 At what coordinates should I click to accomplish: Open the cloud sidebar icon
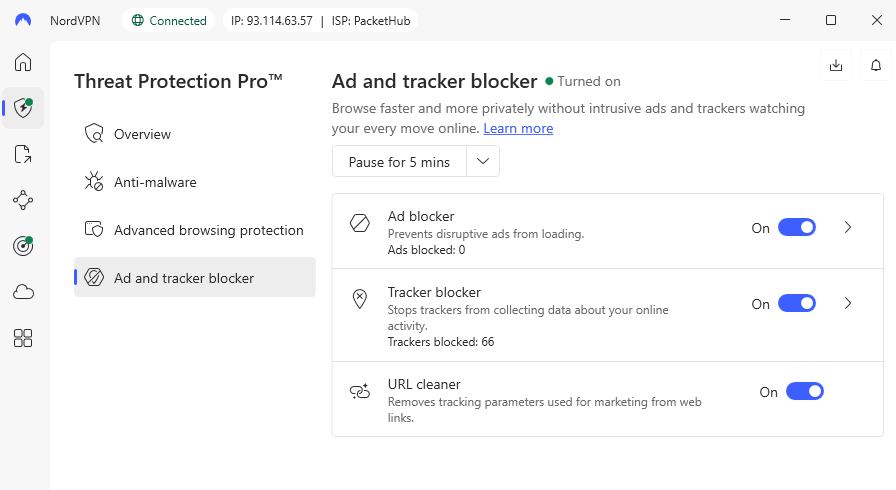coord(23,292)
